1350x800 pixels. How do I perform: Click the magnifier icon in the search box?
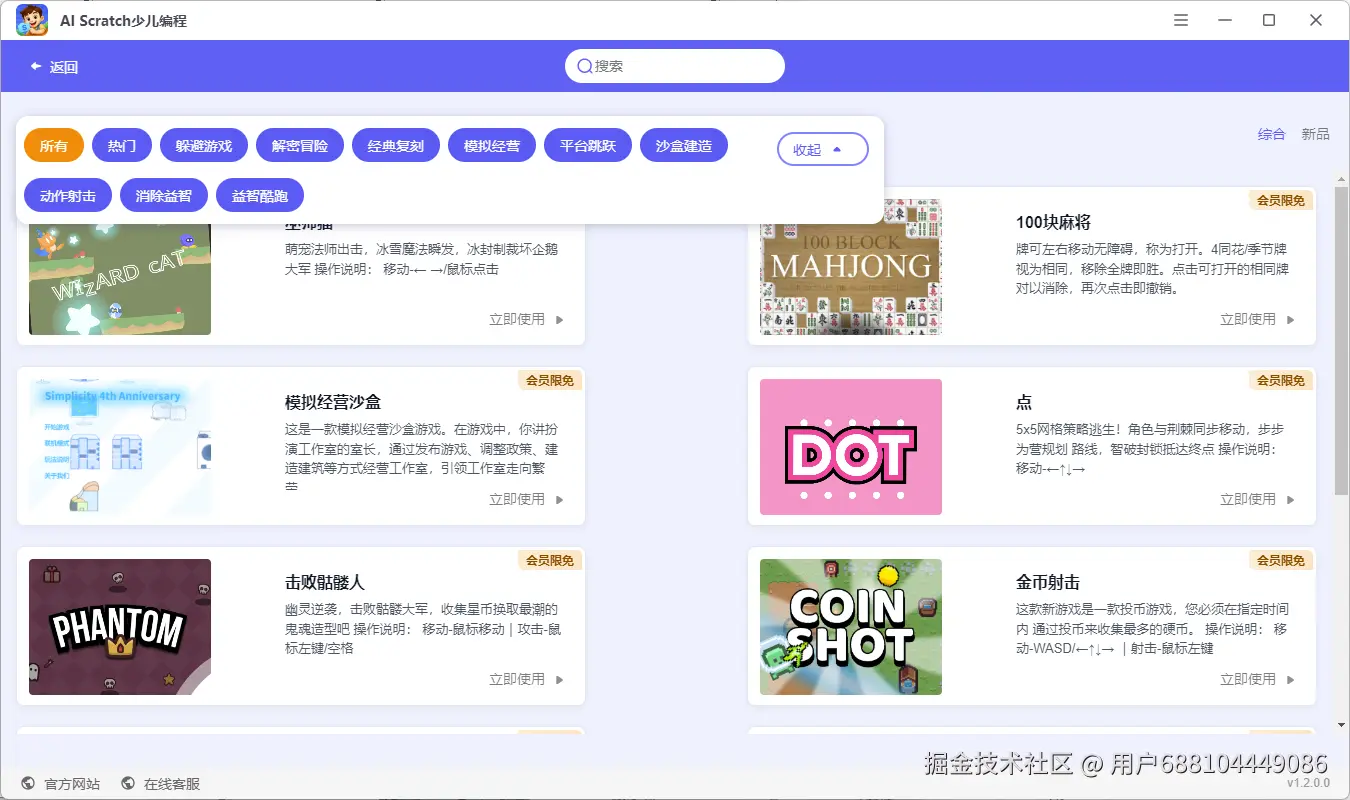click(585, 66)
